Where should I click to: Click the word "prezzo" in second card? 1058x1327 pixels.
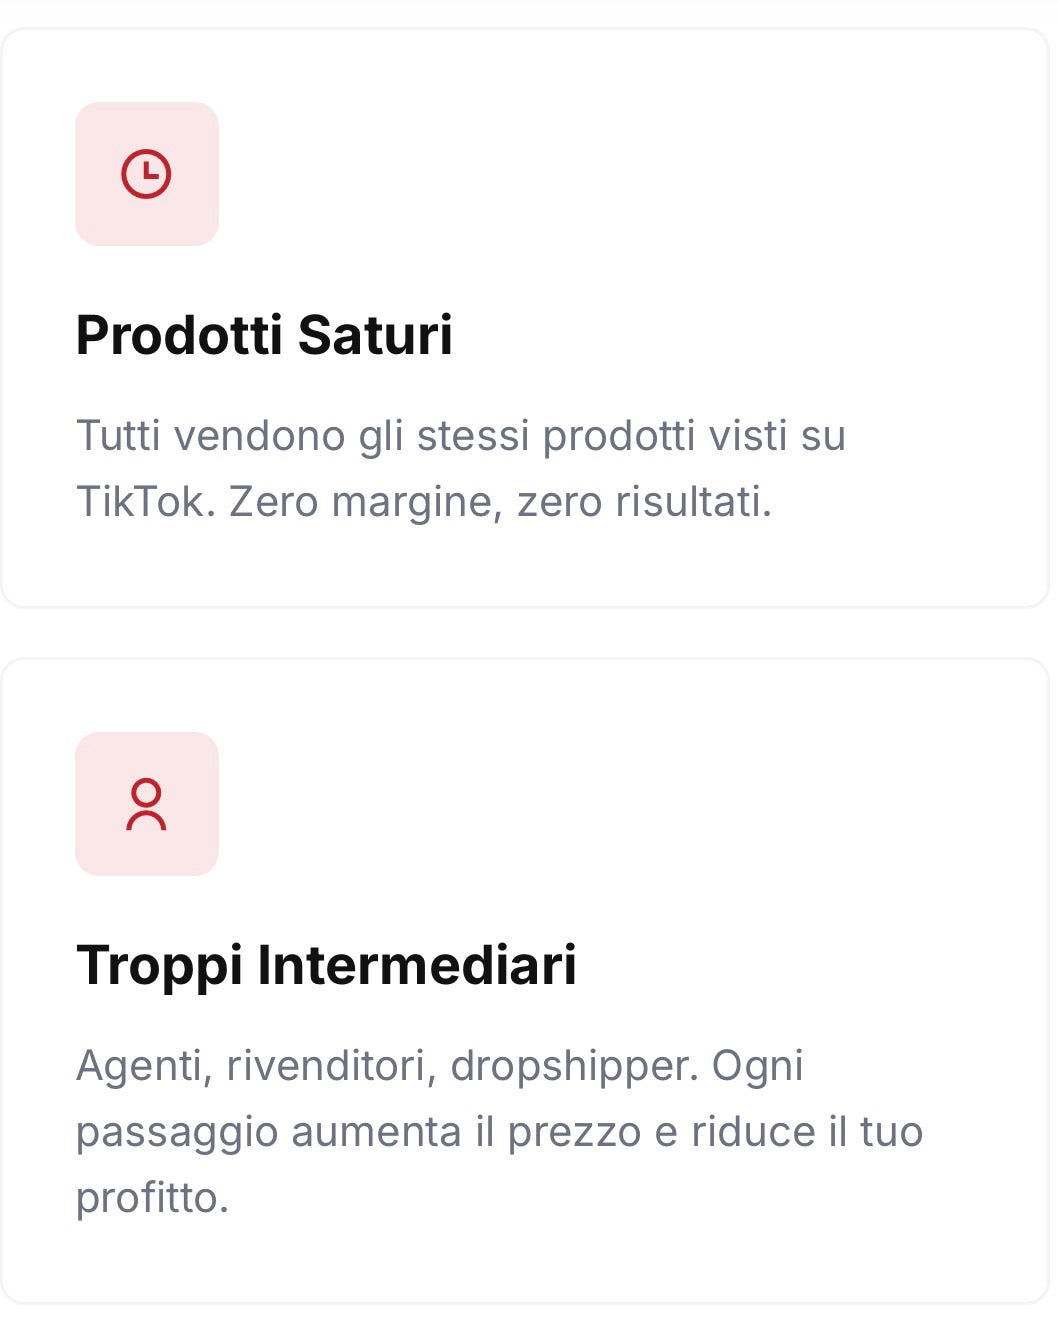574,1133
